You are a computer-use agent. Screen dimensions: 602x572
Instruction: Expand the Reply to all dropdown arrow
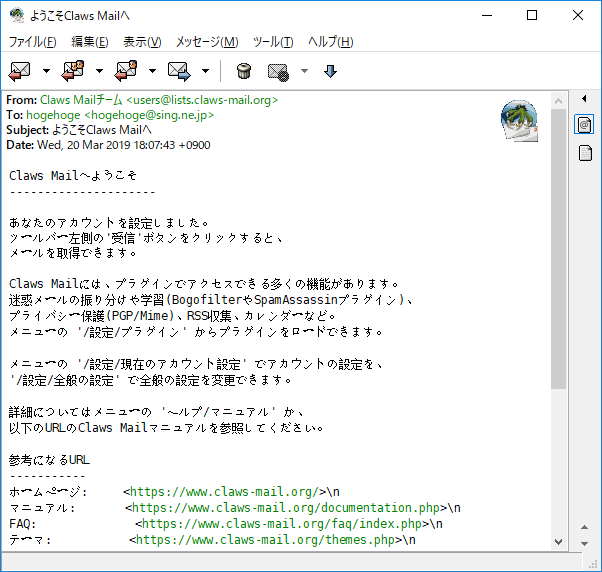click(x=99, y=71)
